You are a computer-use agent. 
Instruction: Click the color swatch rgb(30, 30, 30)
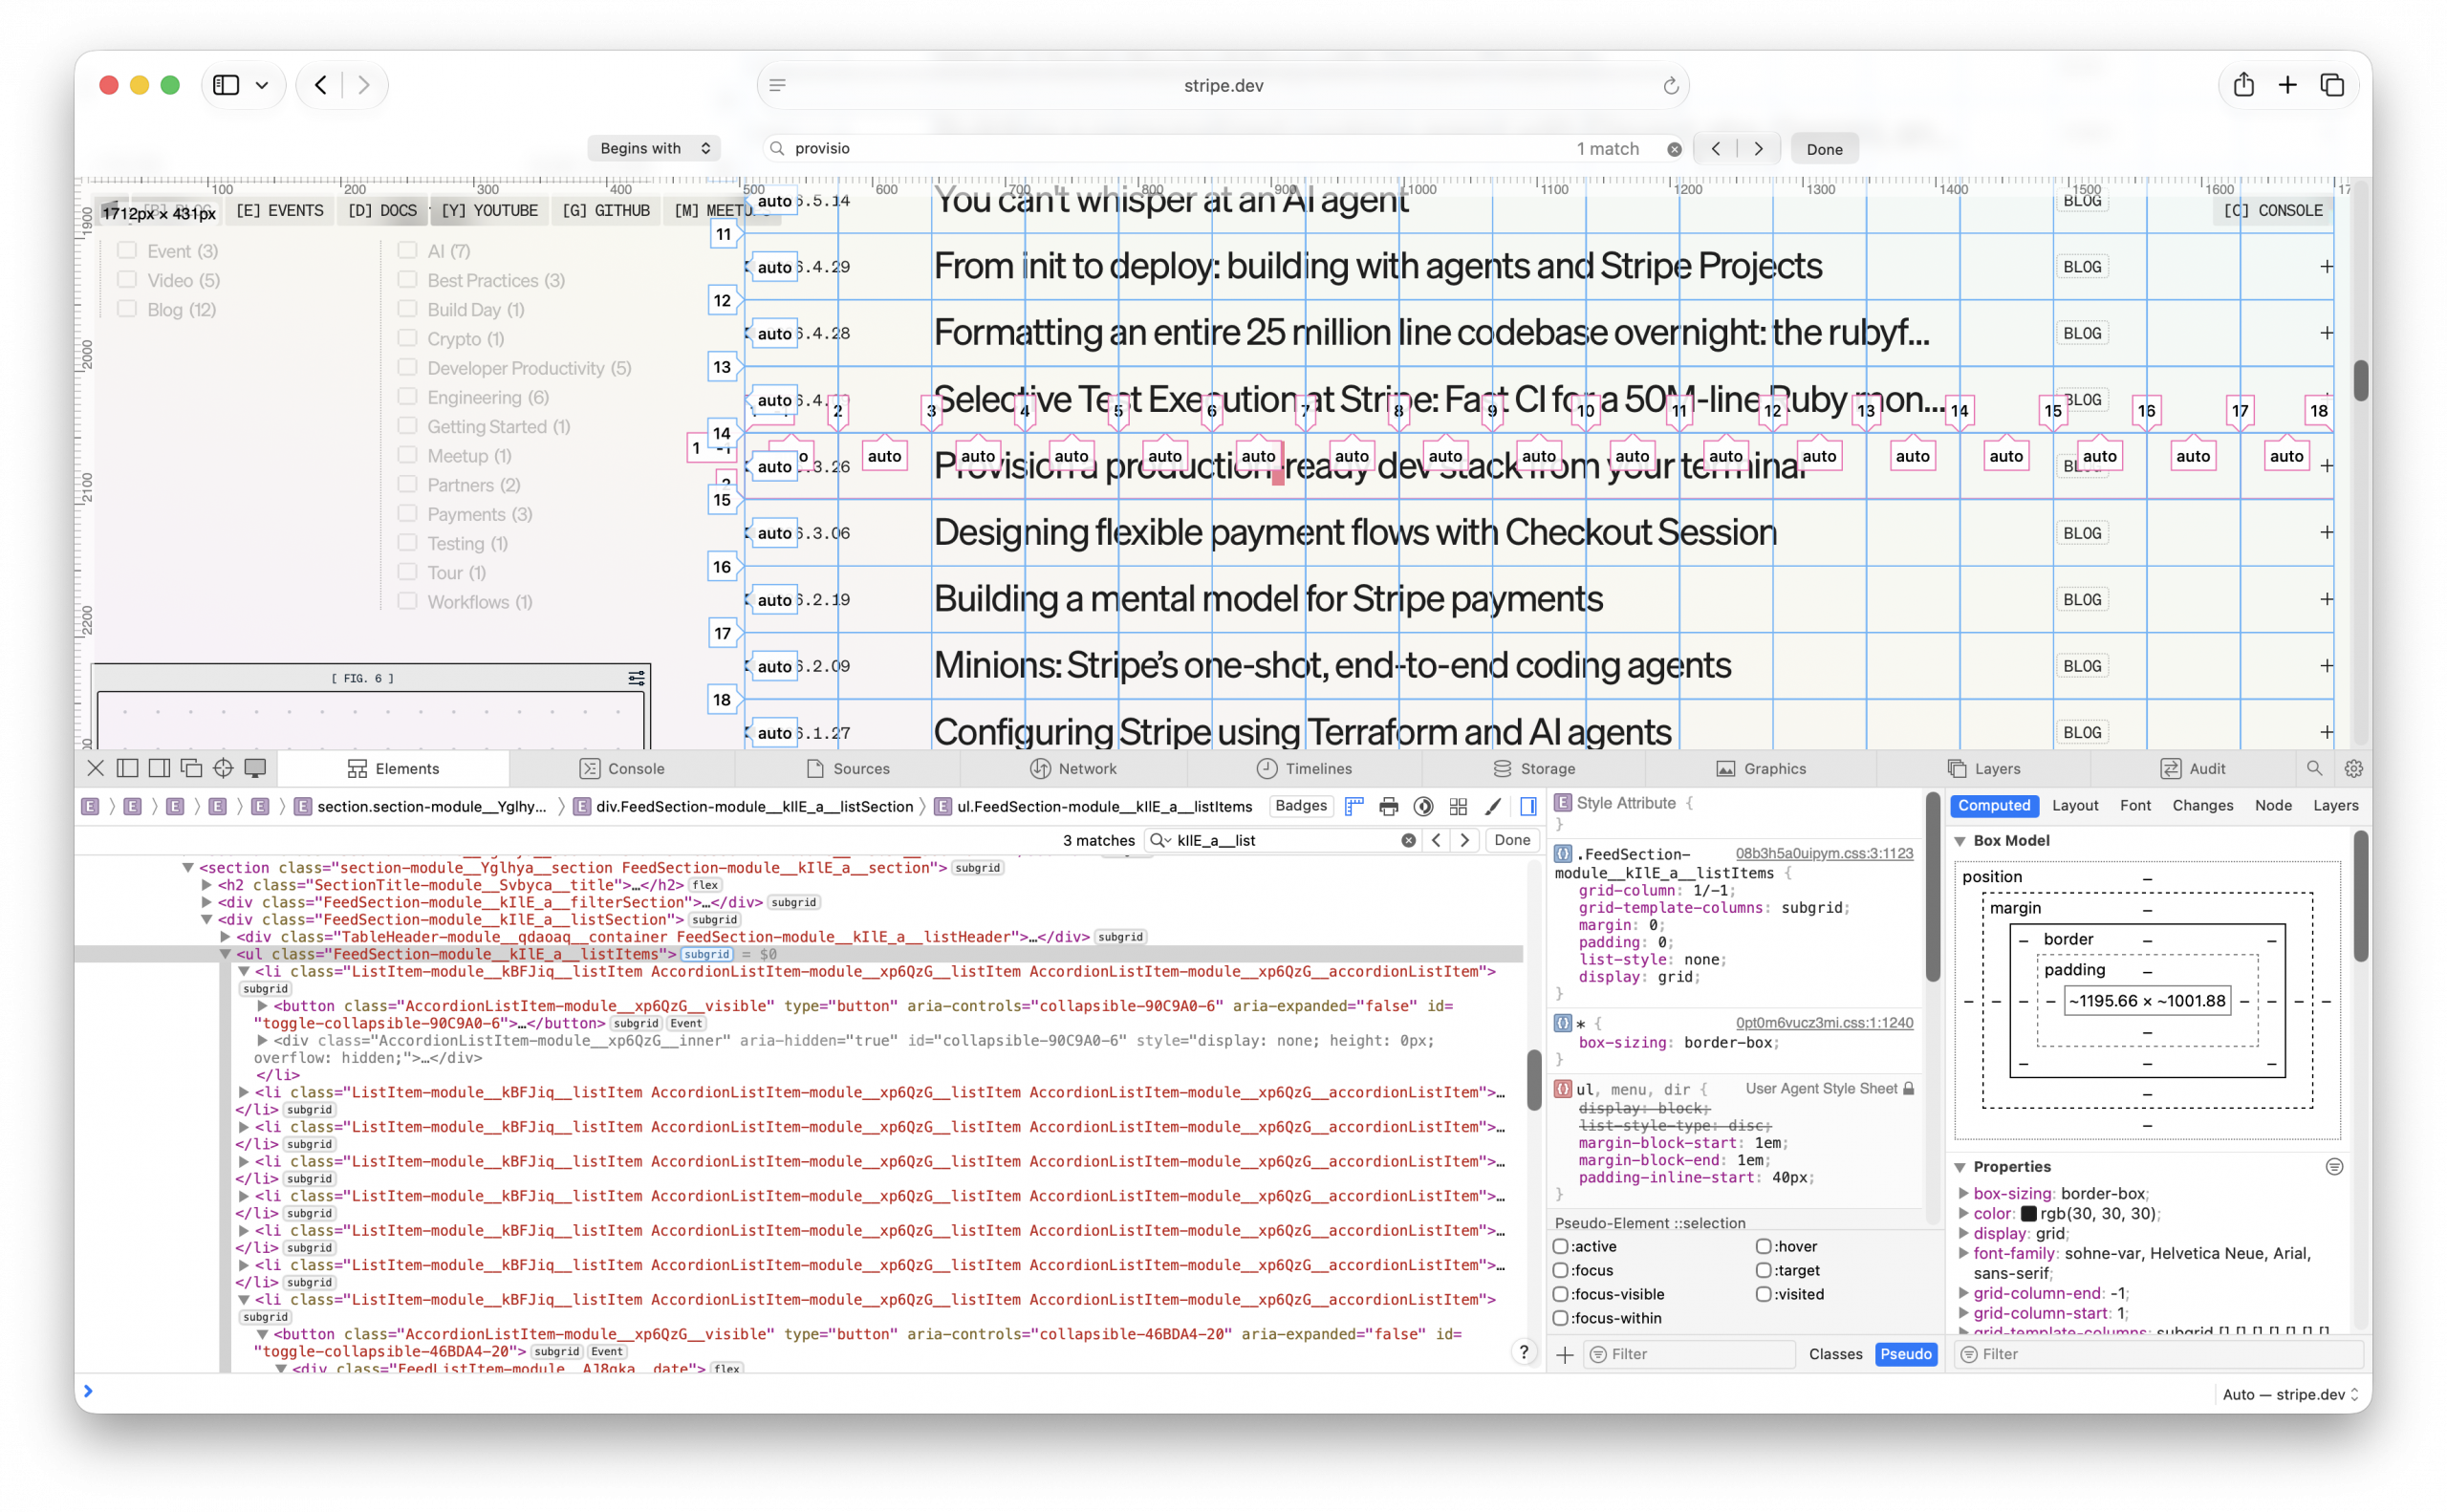pyautogui.click(x=2029, y=1214)
